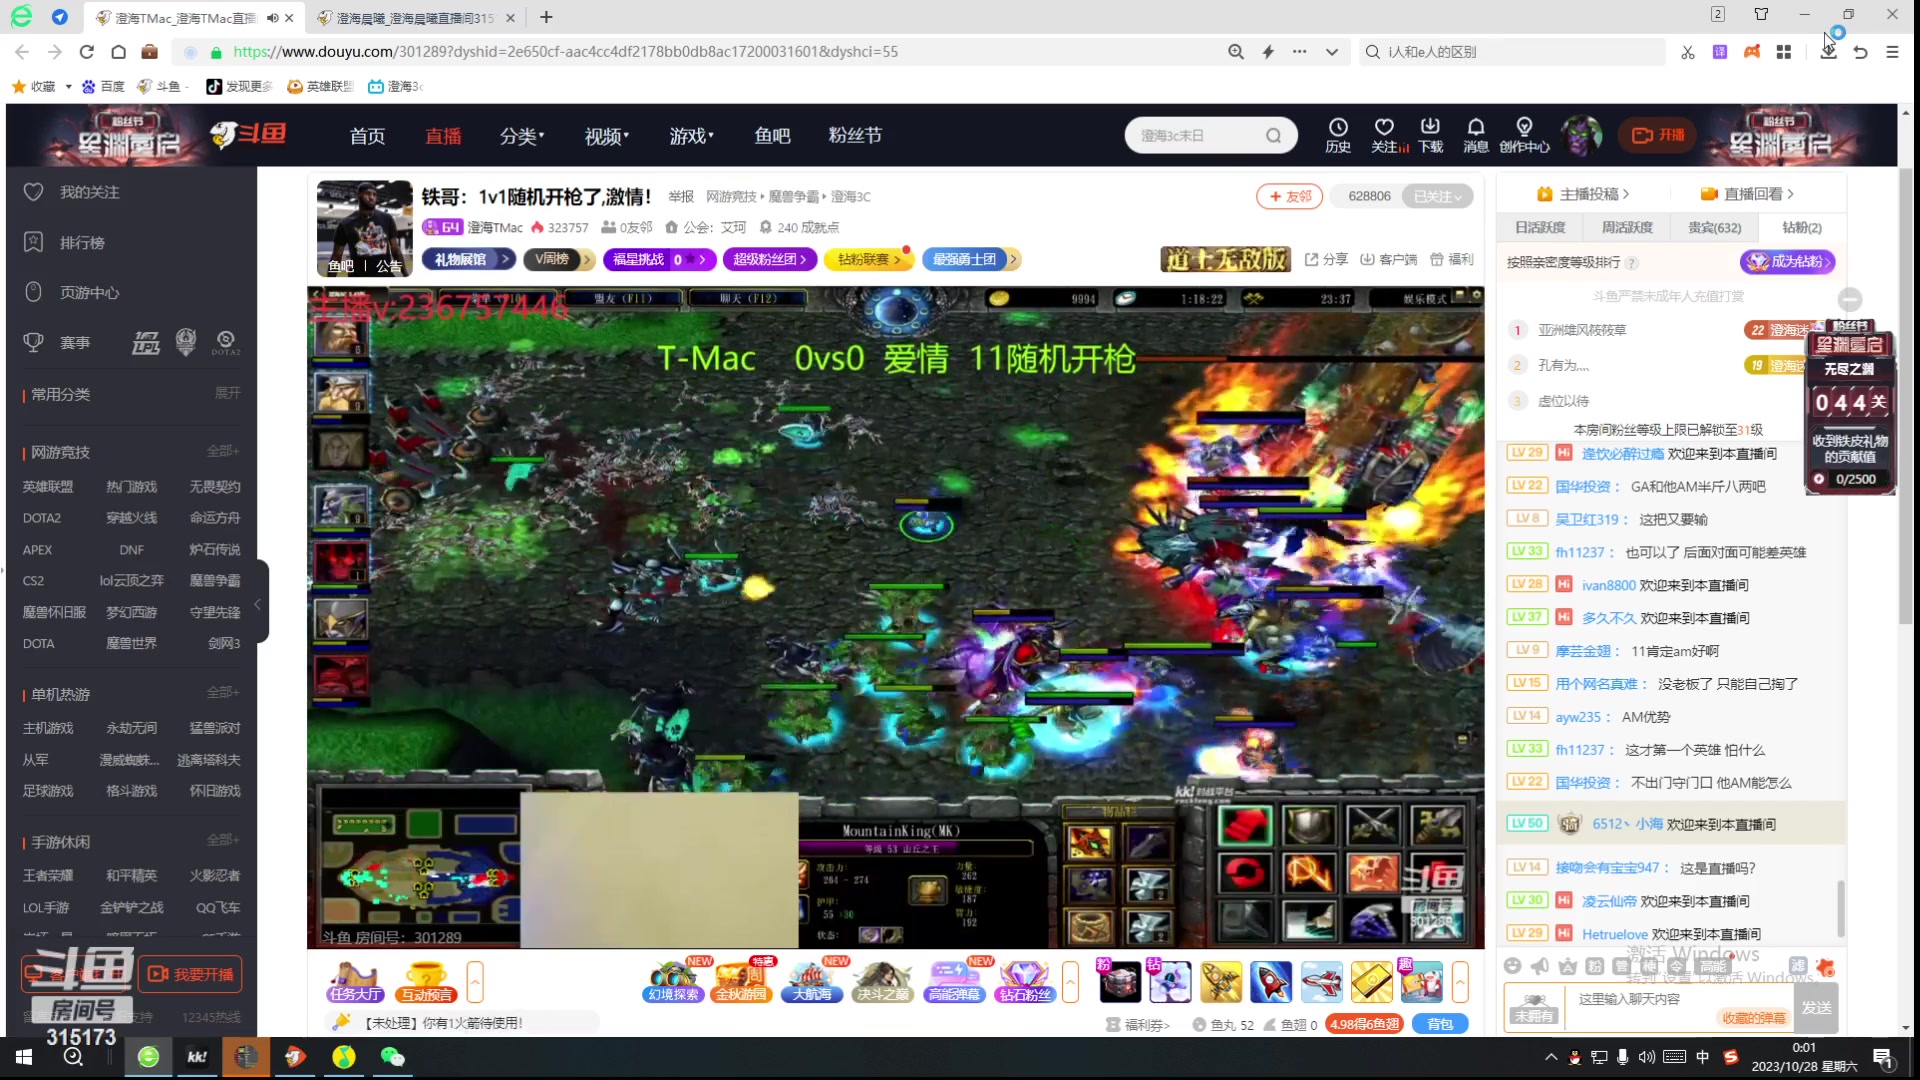The width and height of the screenshot is (1920, 1080).
Task: Click the 发送 send button
Action: click(1817, 1007)
